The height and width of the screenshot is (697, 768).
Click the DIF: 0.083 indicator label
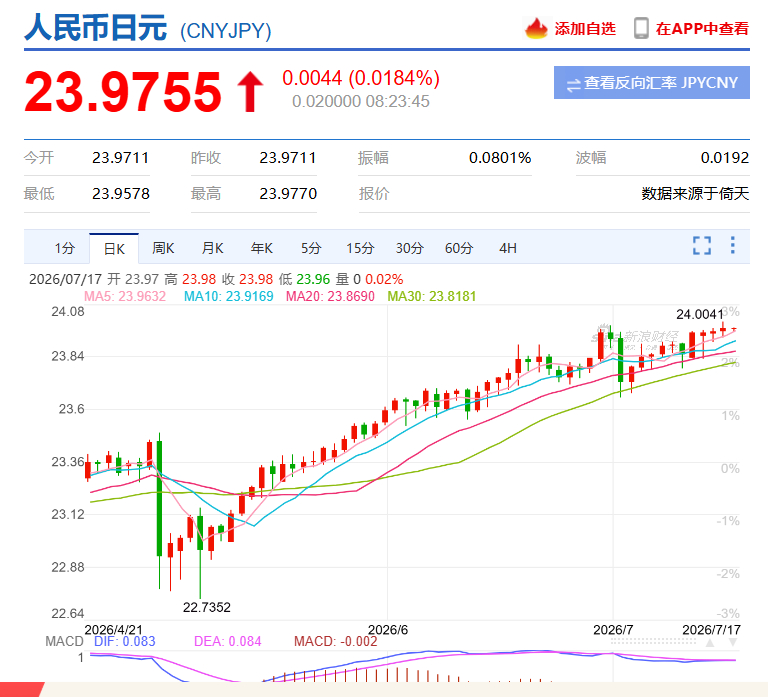coord(124,641)
